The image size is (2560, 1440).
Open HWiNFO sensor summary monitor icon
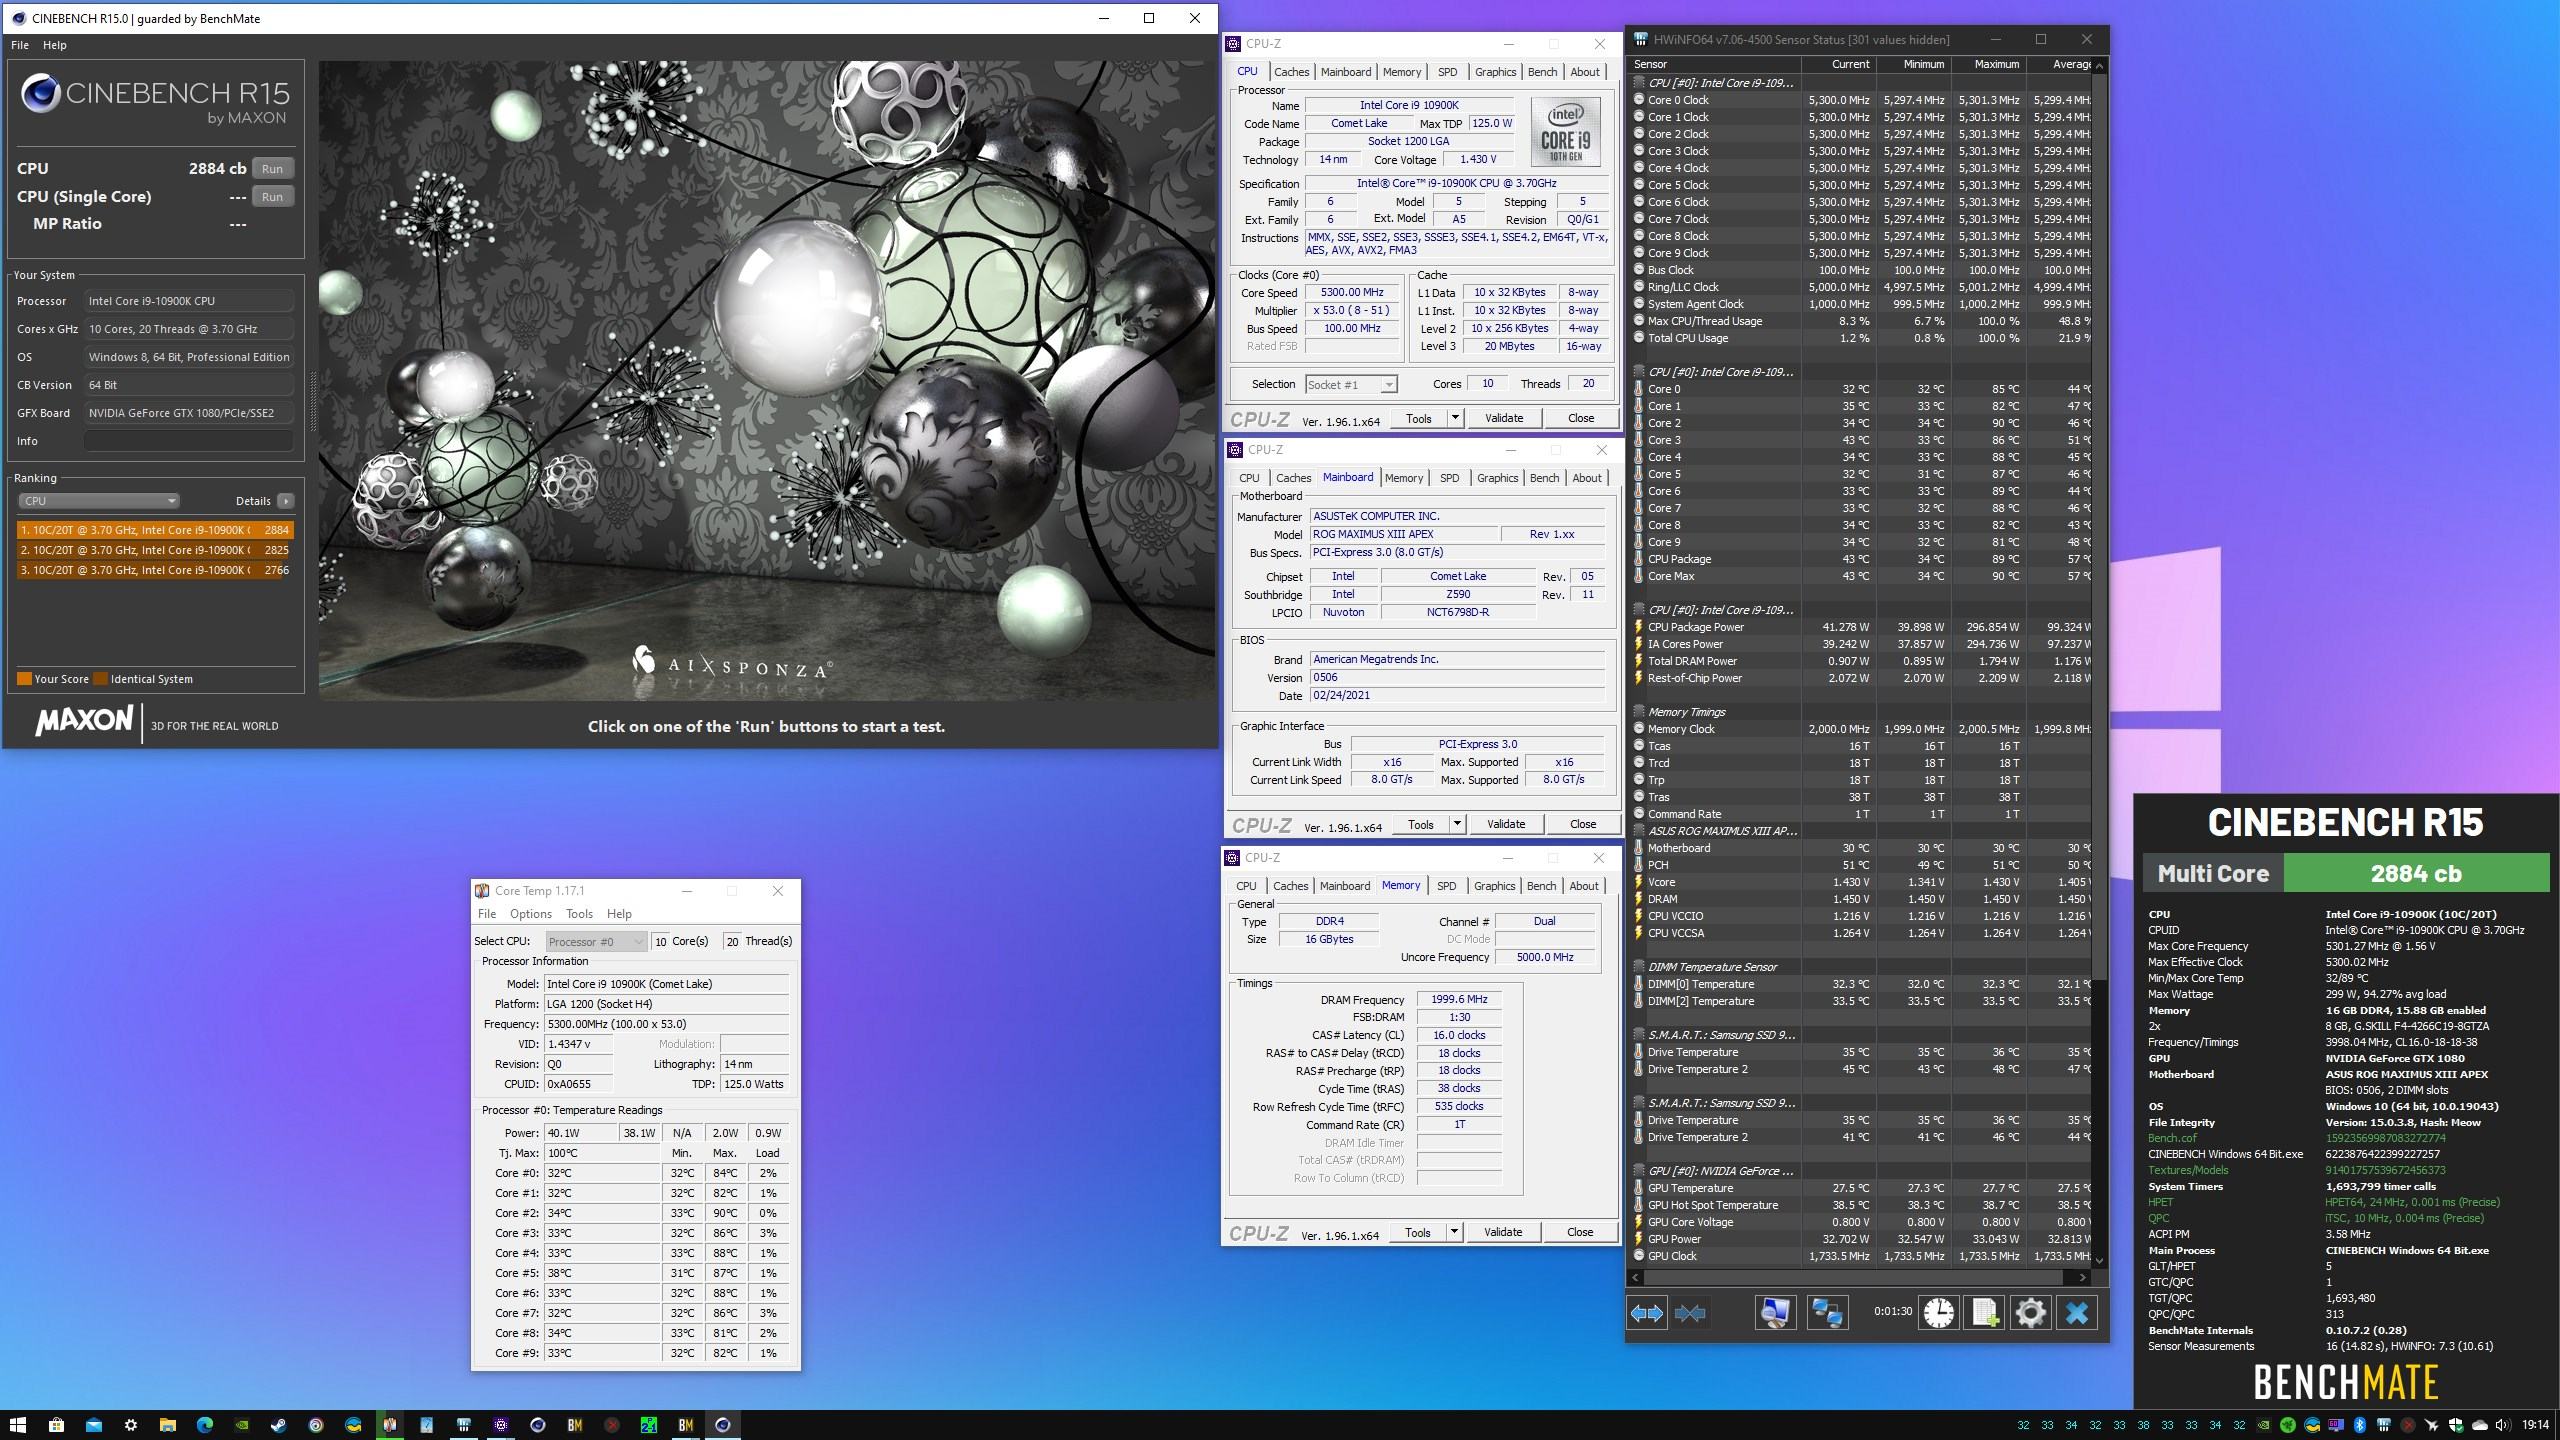click(x=1775, y=1313)
